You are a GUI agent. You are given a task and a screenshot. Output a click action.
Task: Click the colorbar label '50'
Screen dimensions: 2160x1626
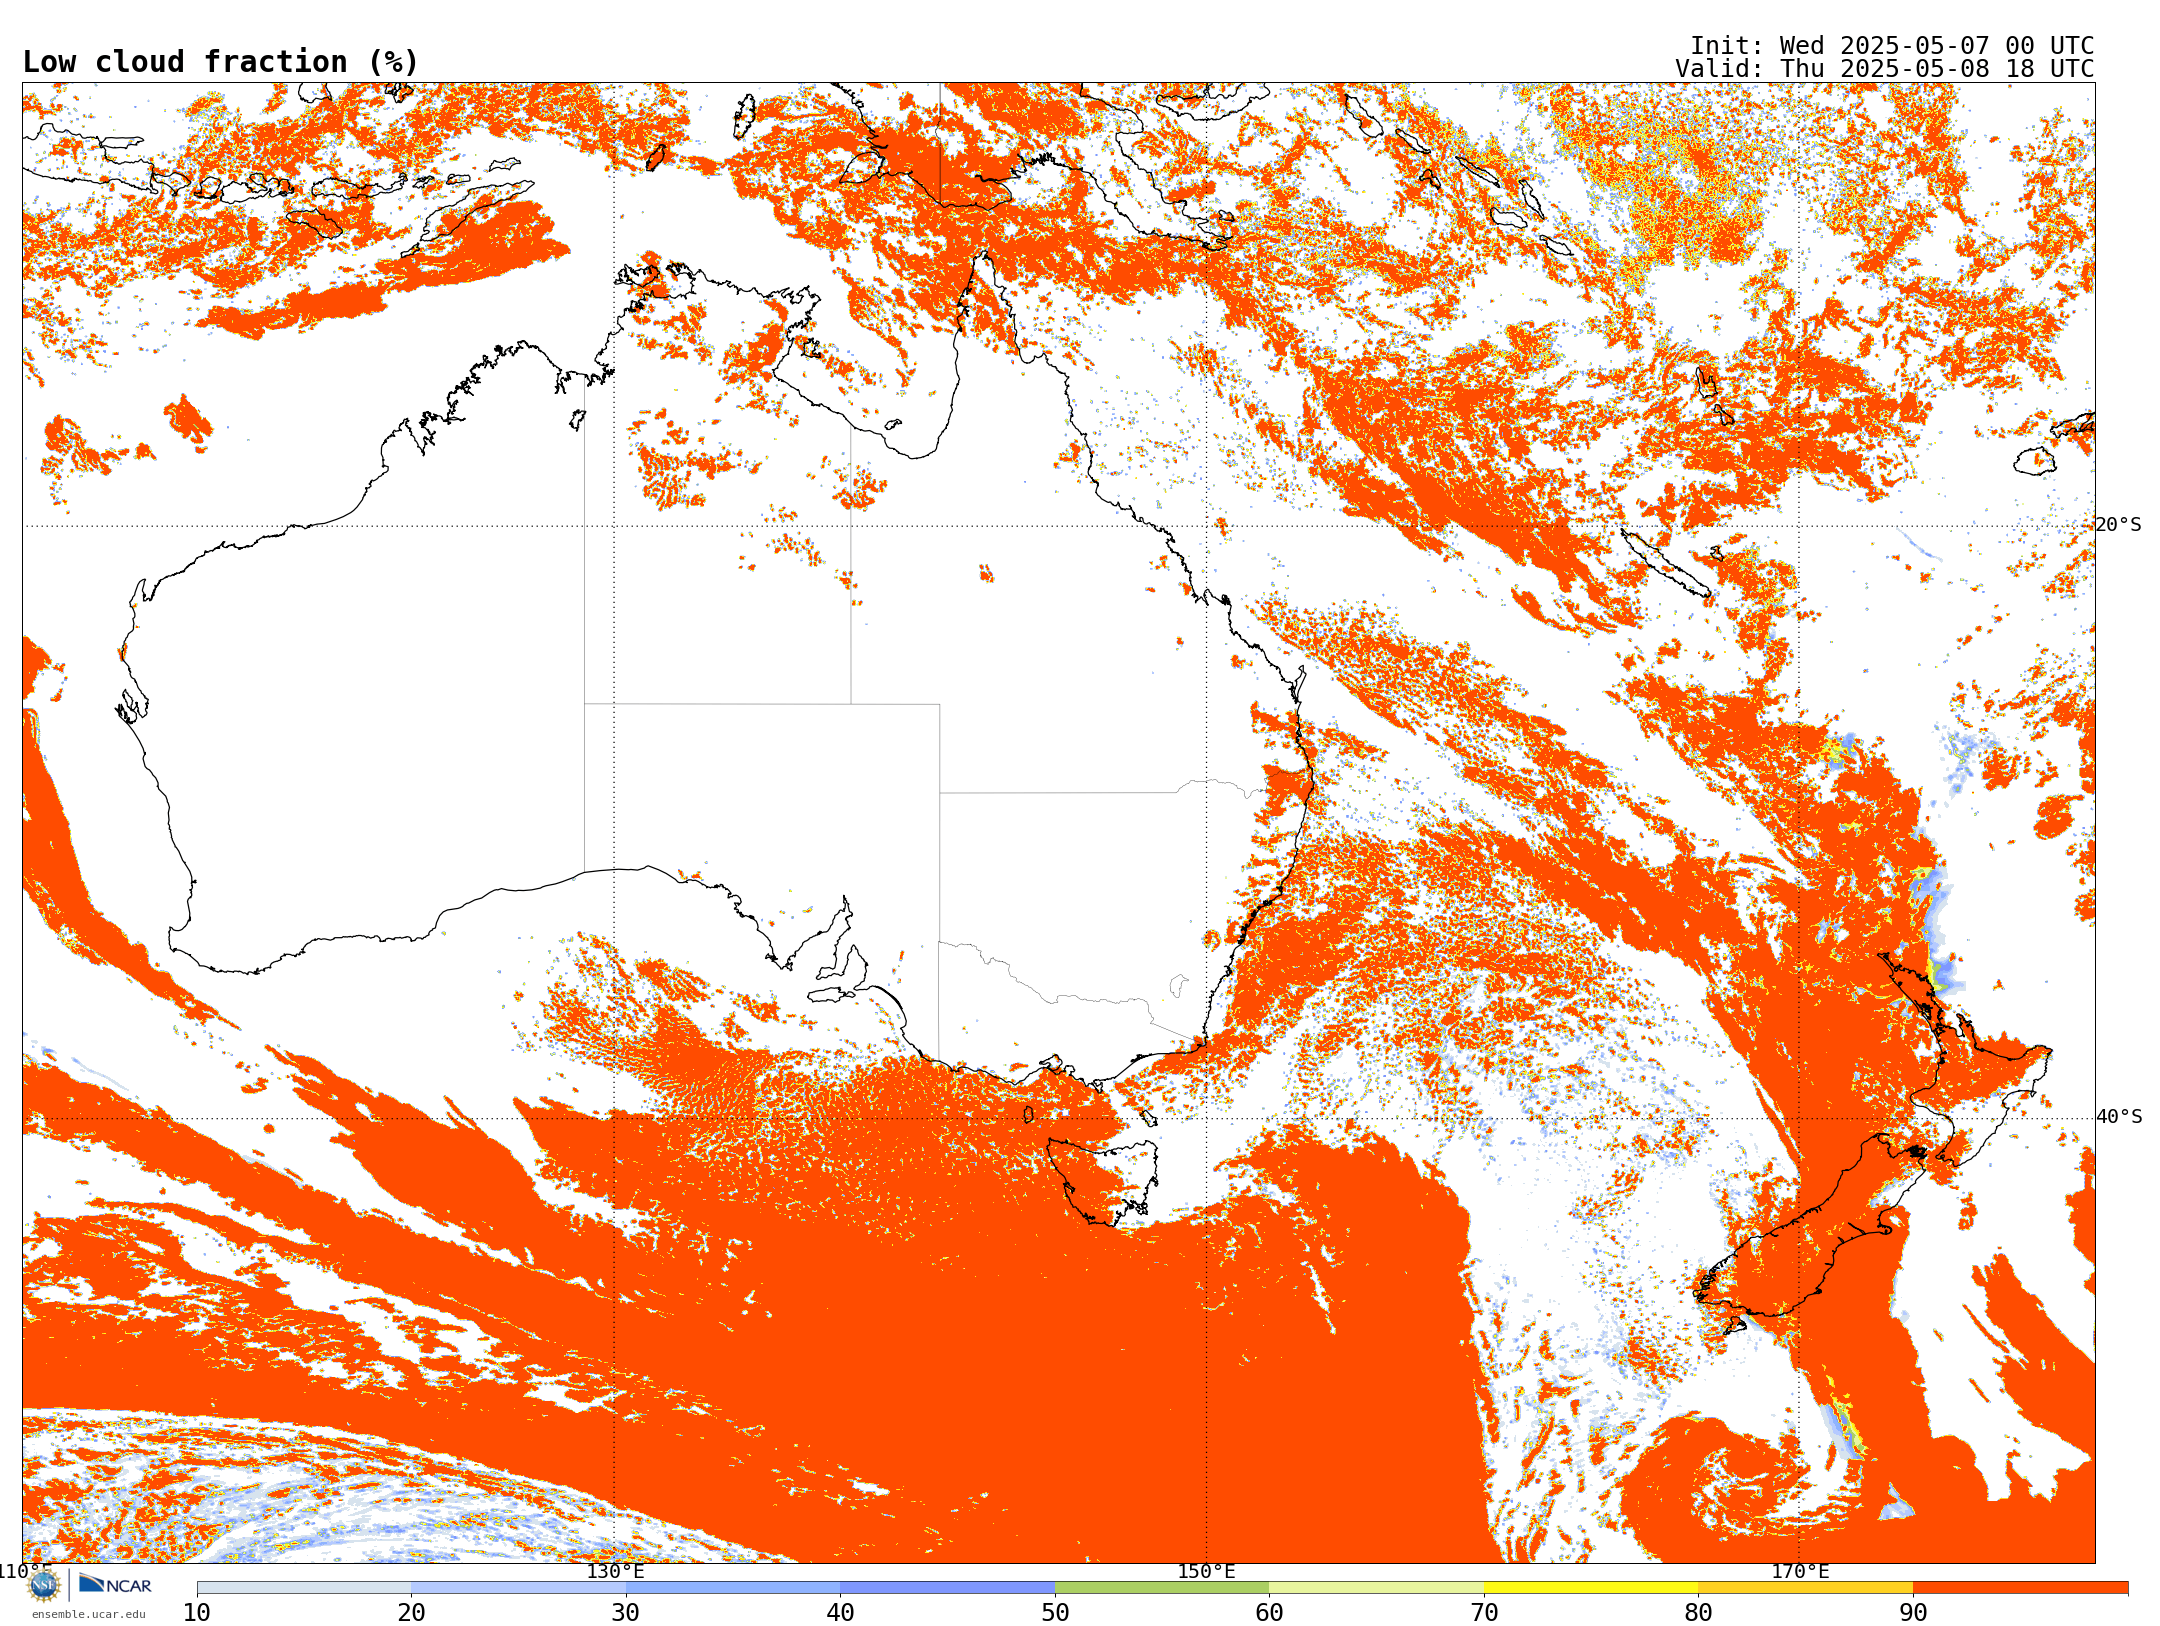(x=1055, y=1613)
